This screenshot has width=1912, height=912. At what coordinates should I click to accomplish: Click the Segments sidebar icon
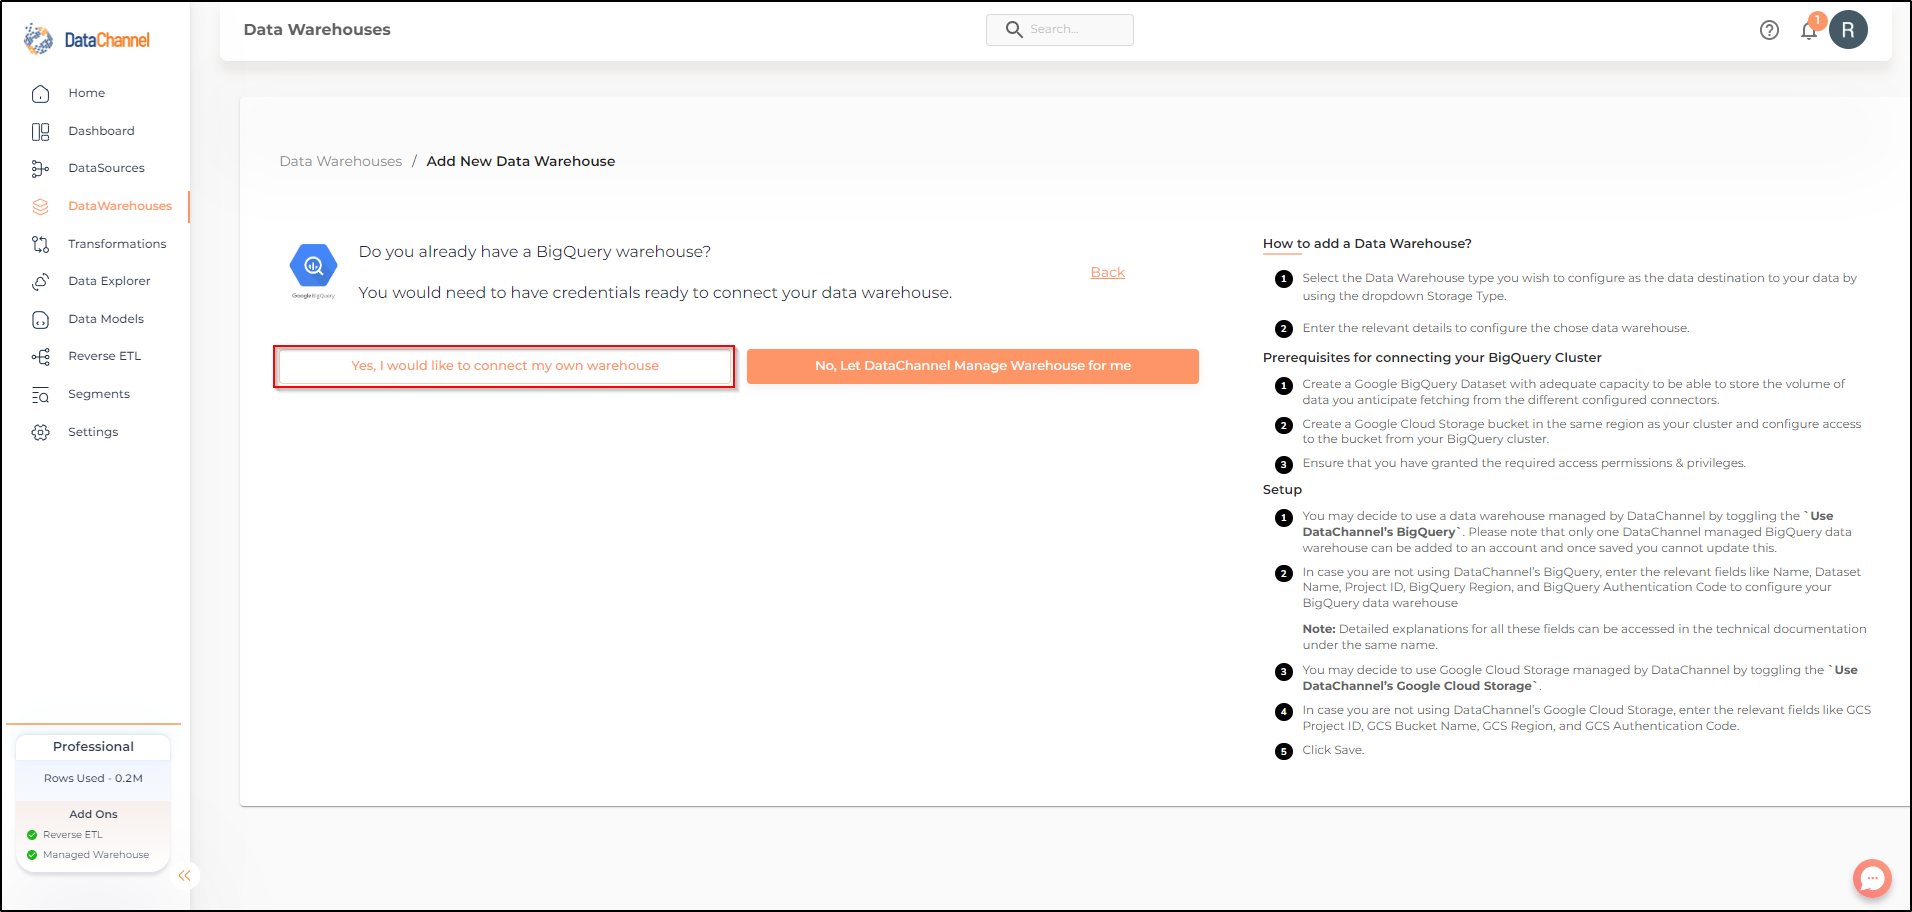coord(40,395)
